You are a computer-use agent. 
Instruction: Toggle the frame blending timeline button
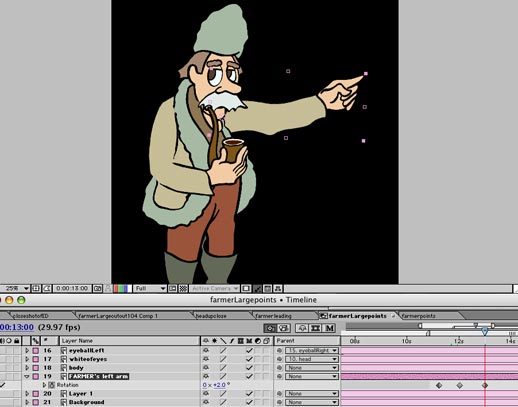[315, 328]
